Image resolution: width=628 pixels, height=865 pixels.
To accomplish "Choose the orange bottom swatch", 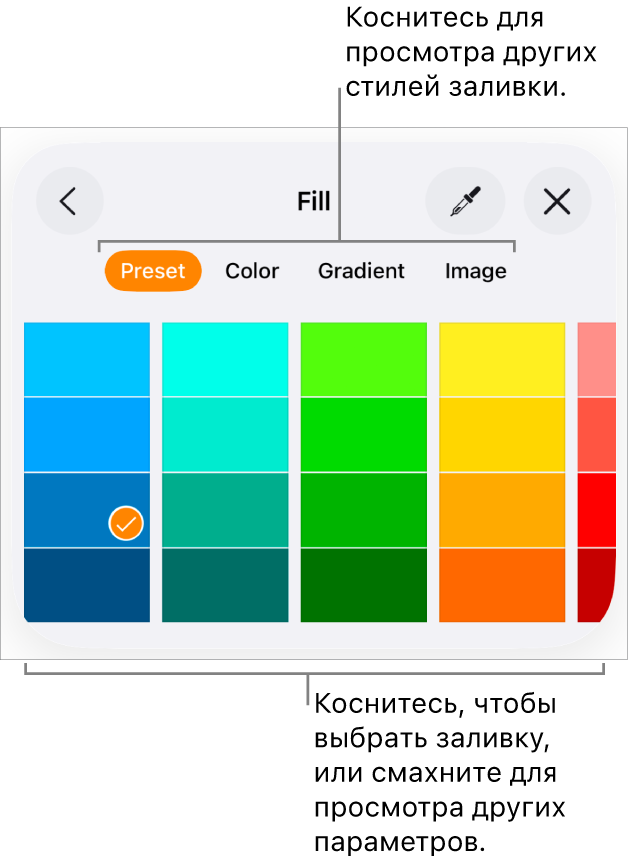I will (x=502, y=585).
